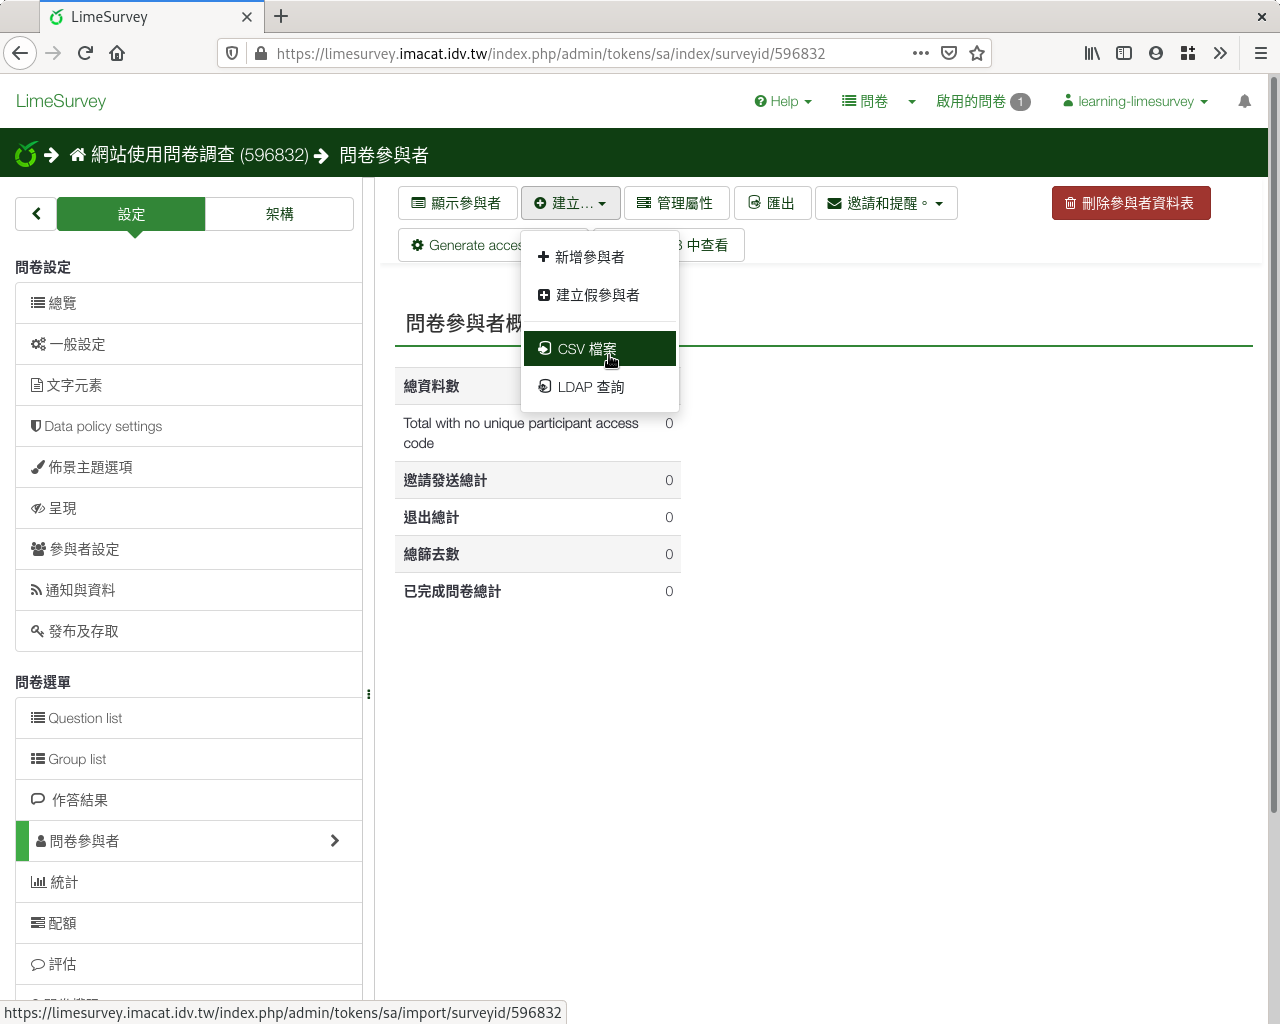Toggle the 建立 create dropdown button
Image resolution: width=1280 pixels, height=1024 pixels.
coord(570,203)
